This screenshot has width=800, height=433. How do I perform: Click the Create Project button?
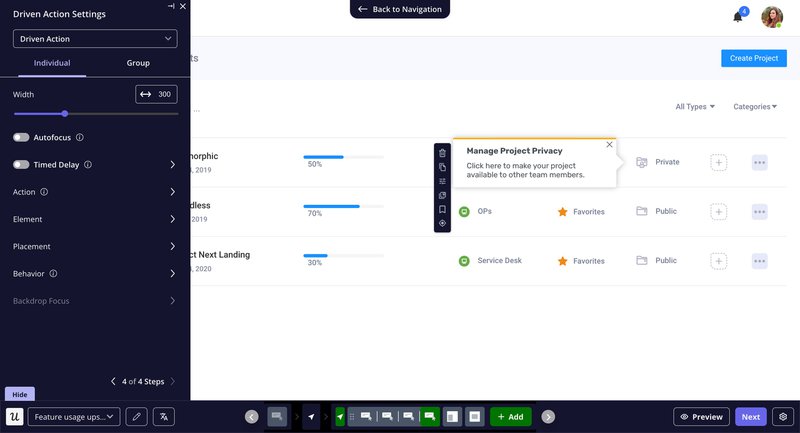(x=753, y=58)
